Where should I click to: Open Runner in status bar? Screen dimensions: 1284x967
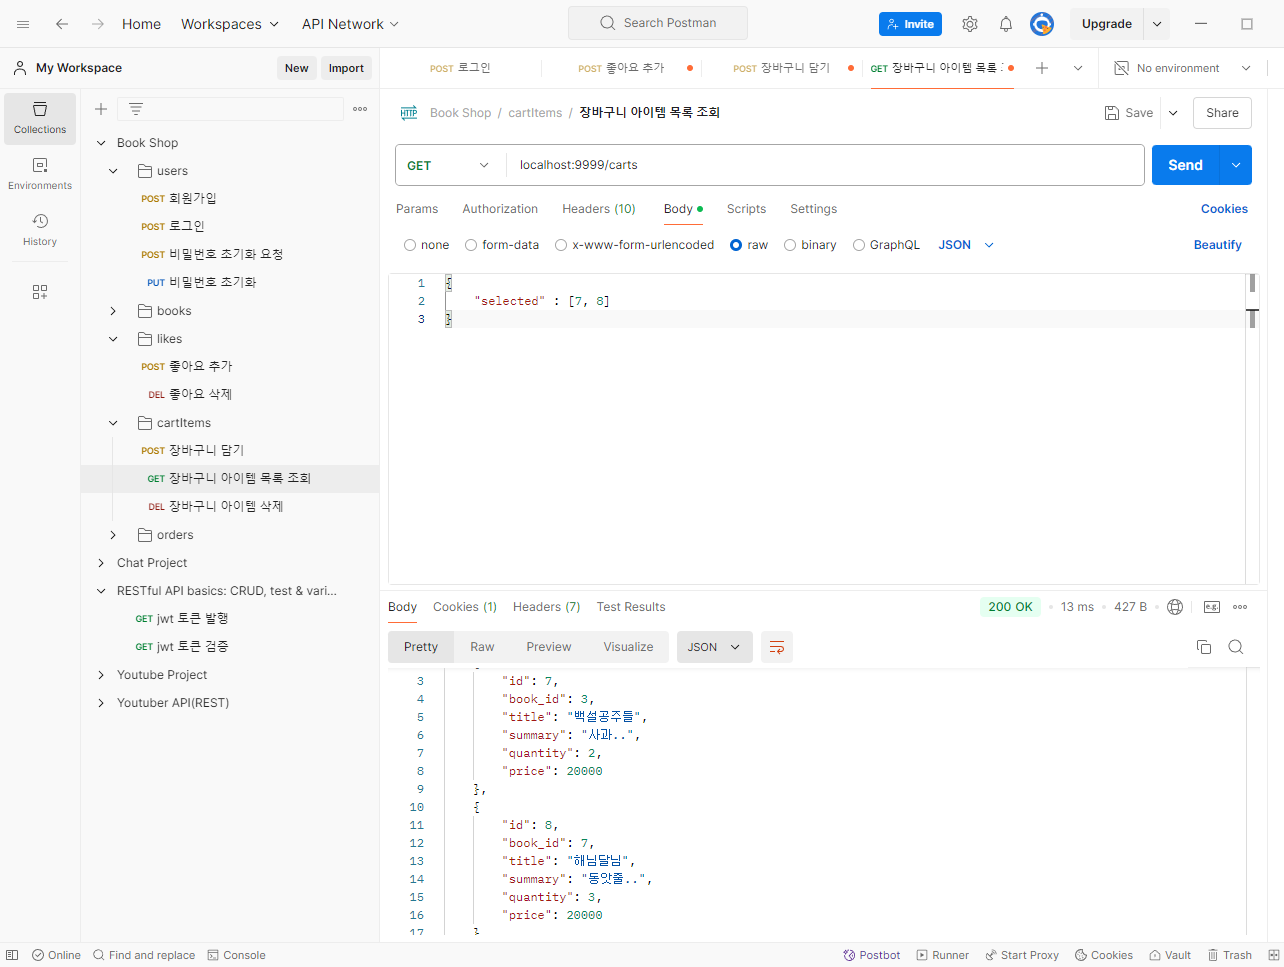pyautogui.click(x=943, y=955)
